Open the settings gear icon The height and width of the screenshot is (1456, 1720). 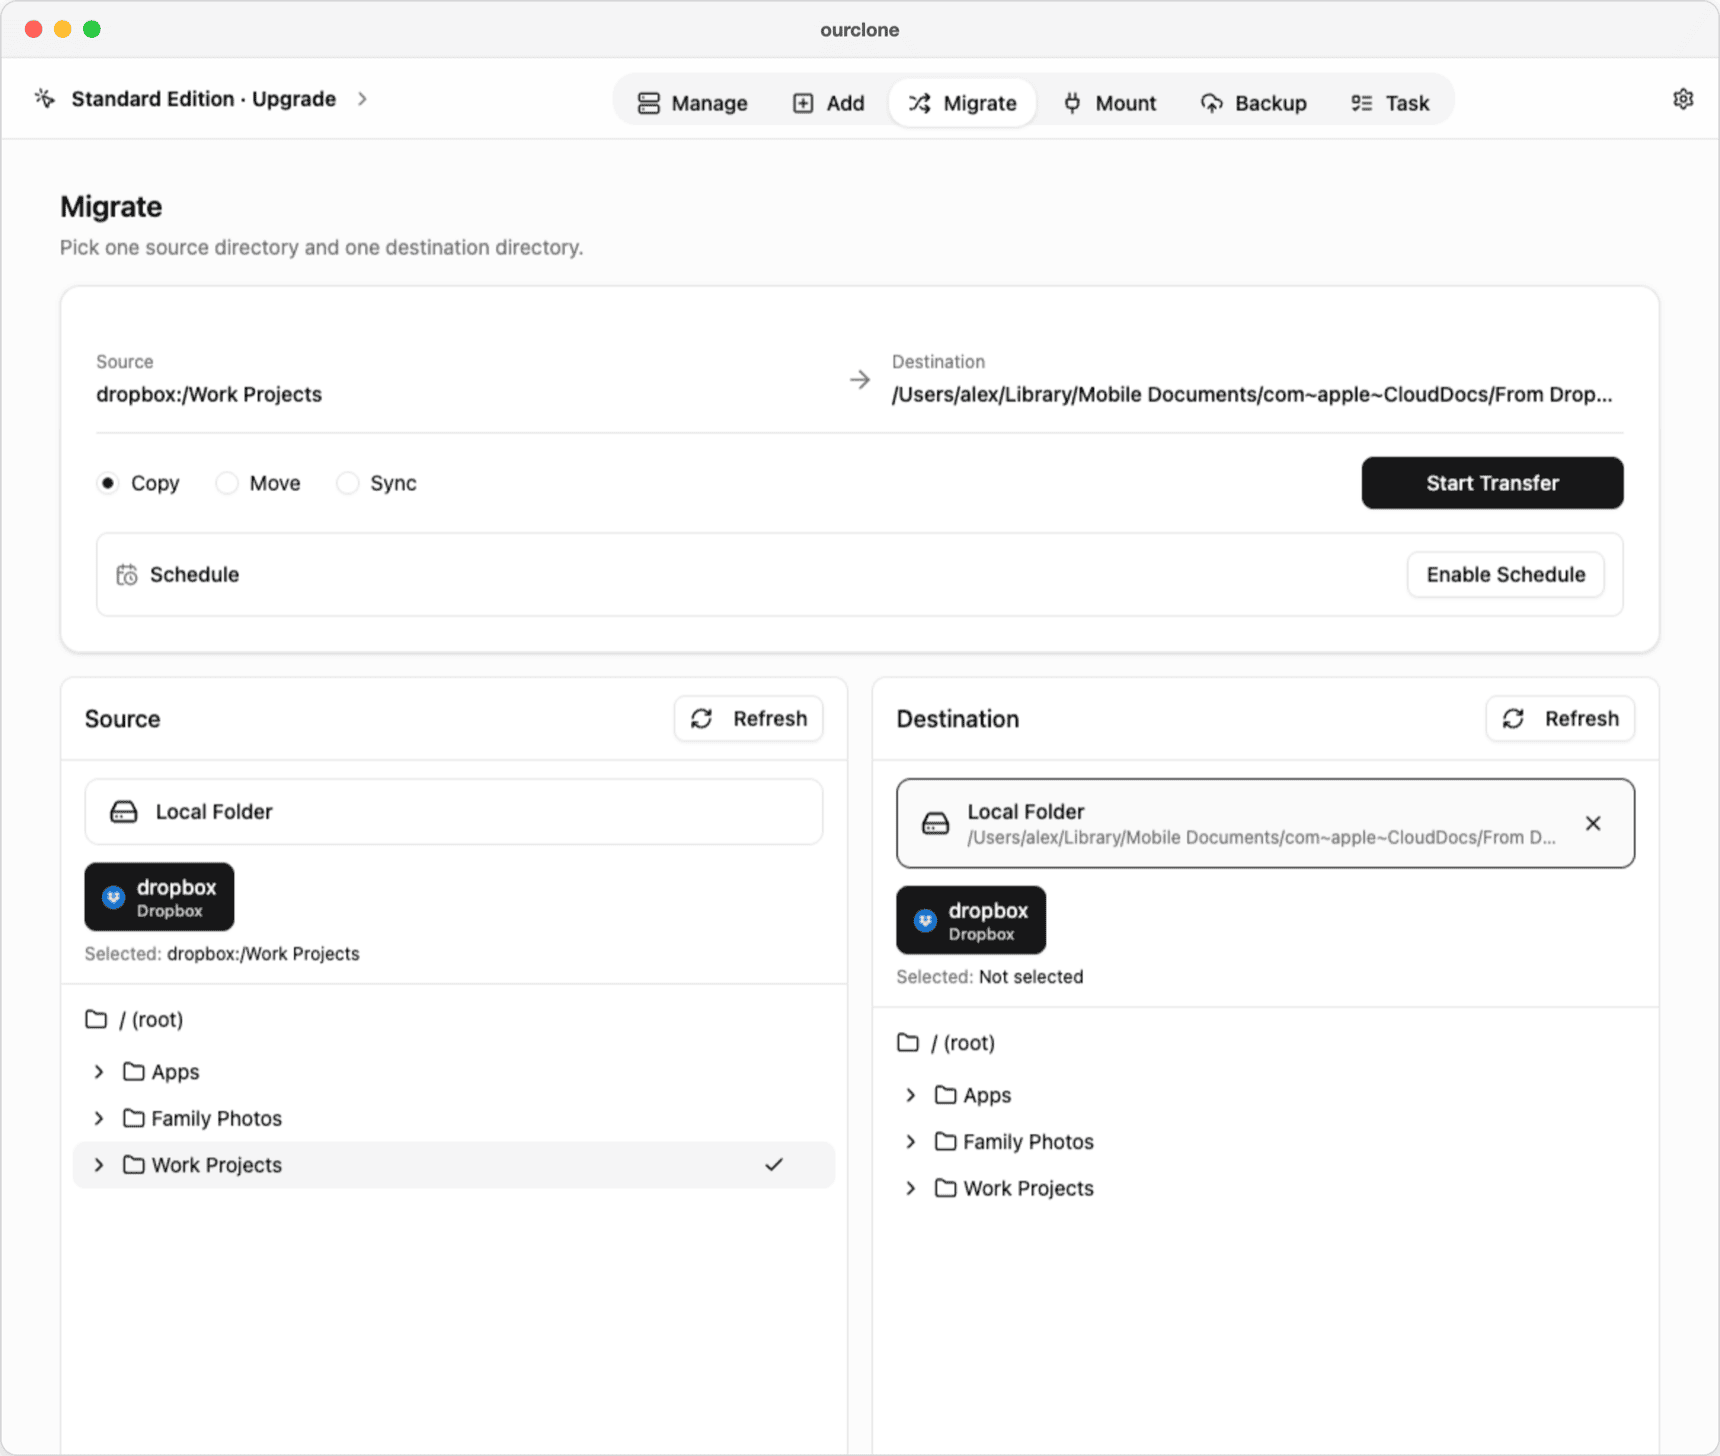point(1683,99)
